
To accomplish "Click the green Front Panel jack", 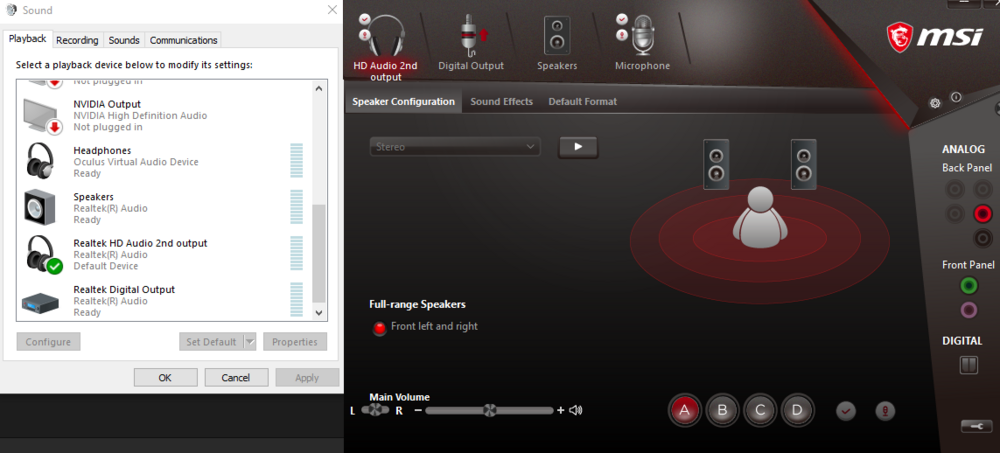I will [969, 285].
